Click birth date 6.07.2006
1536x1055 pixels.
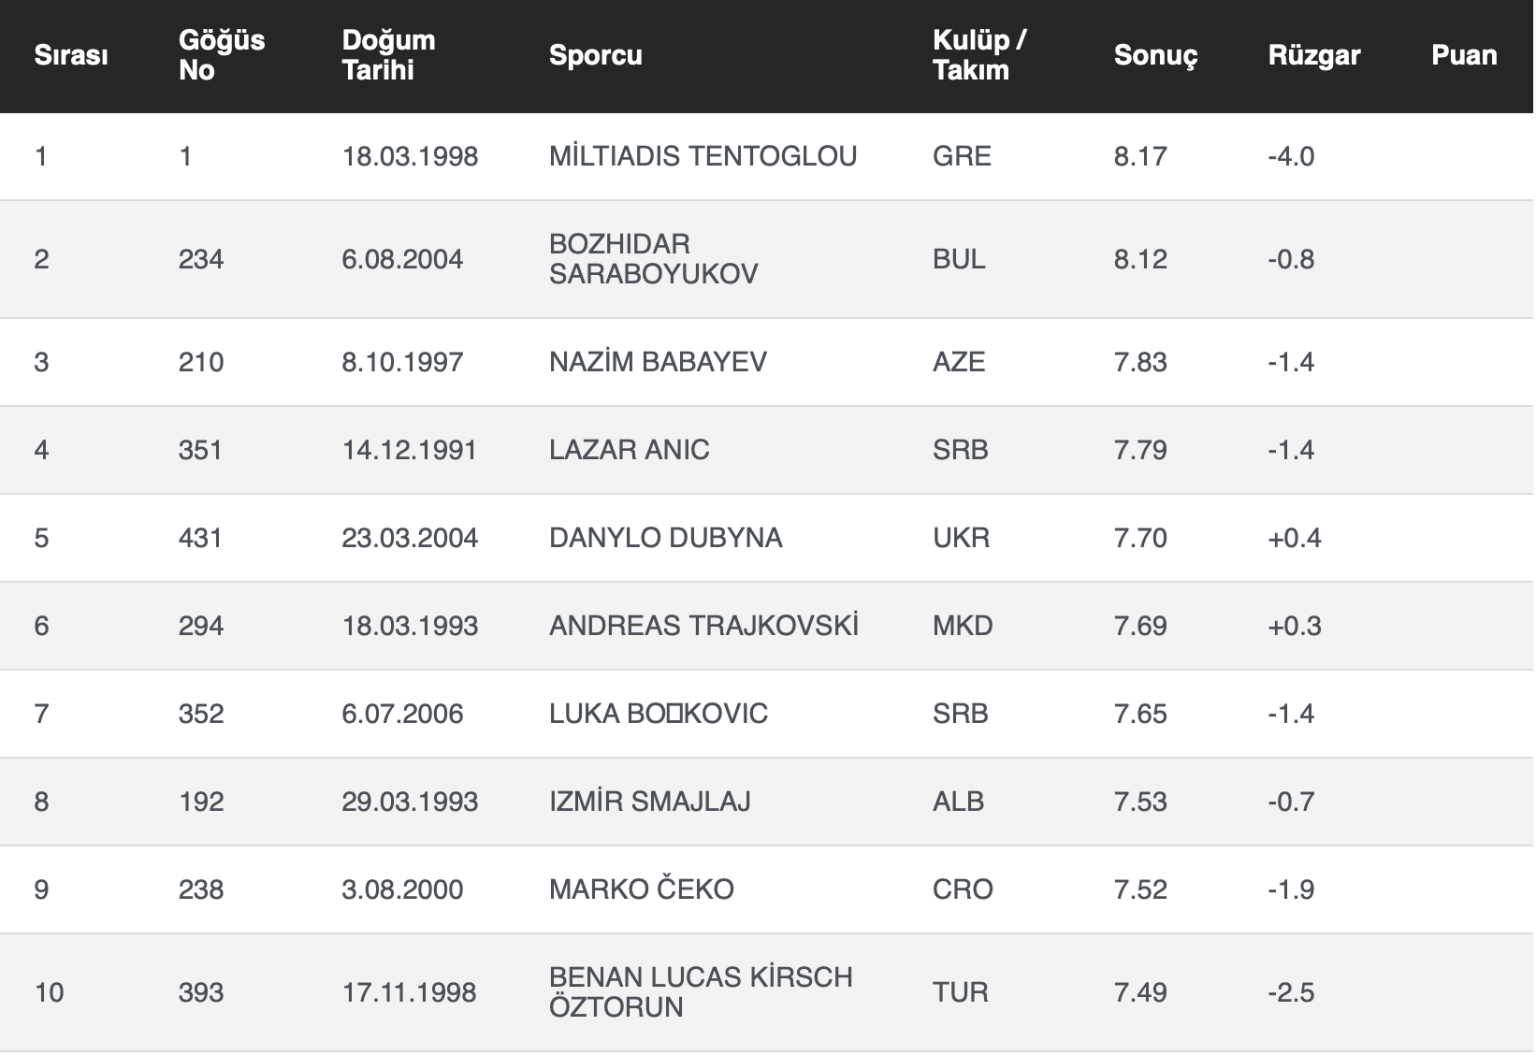pyautogui.click(x=402, y=714)
